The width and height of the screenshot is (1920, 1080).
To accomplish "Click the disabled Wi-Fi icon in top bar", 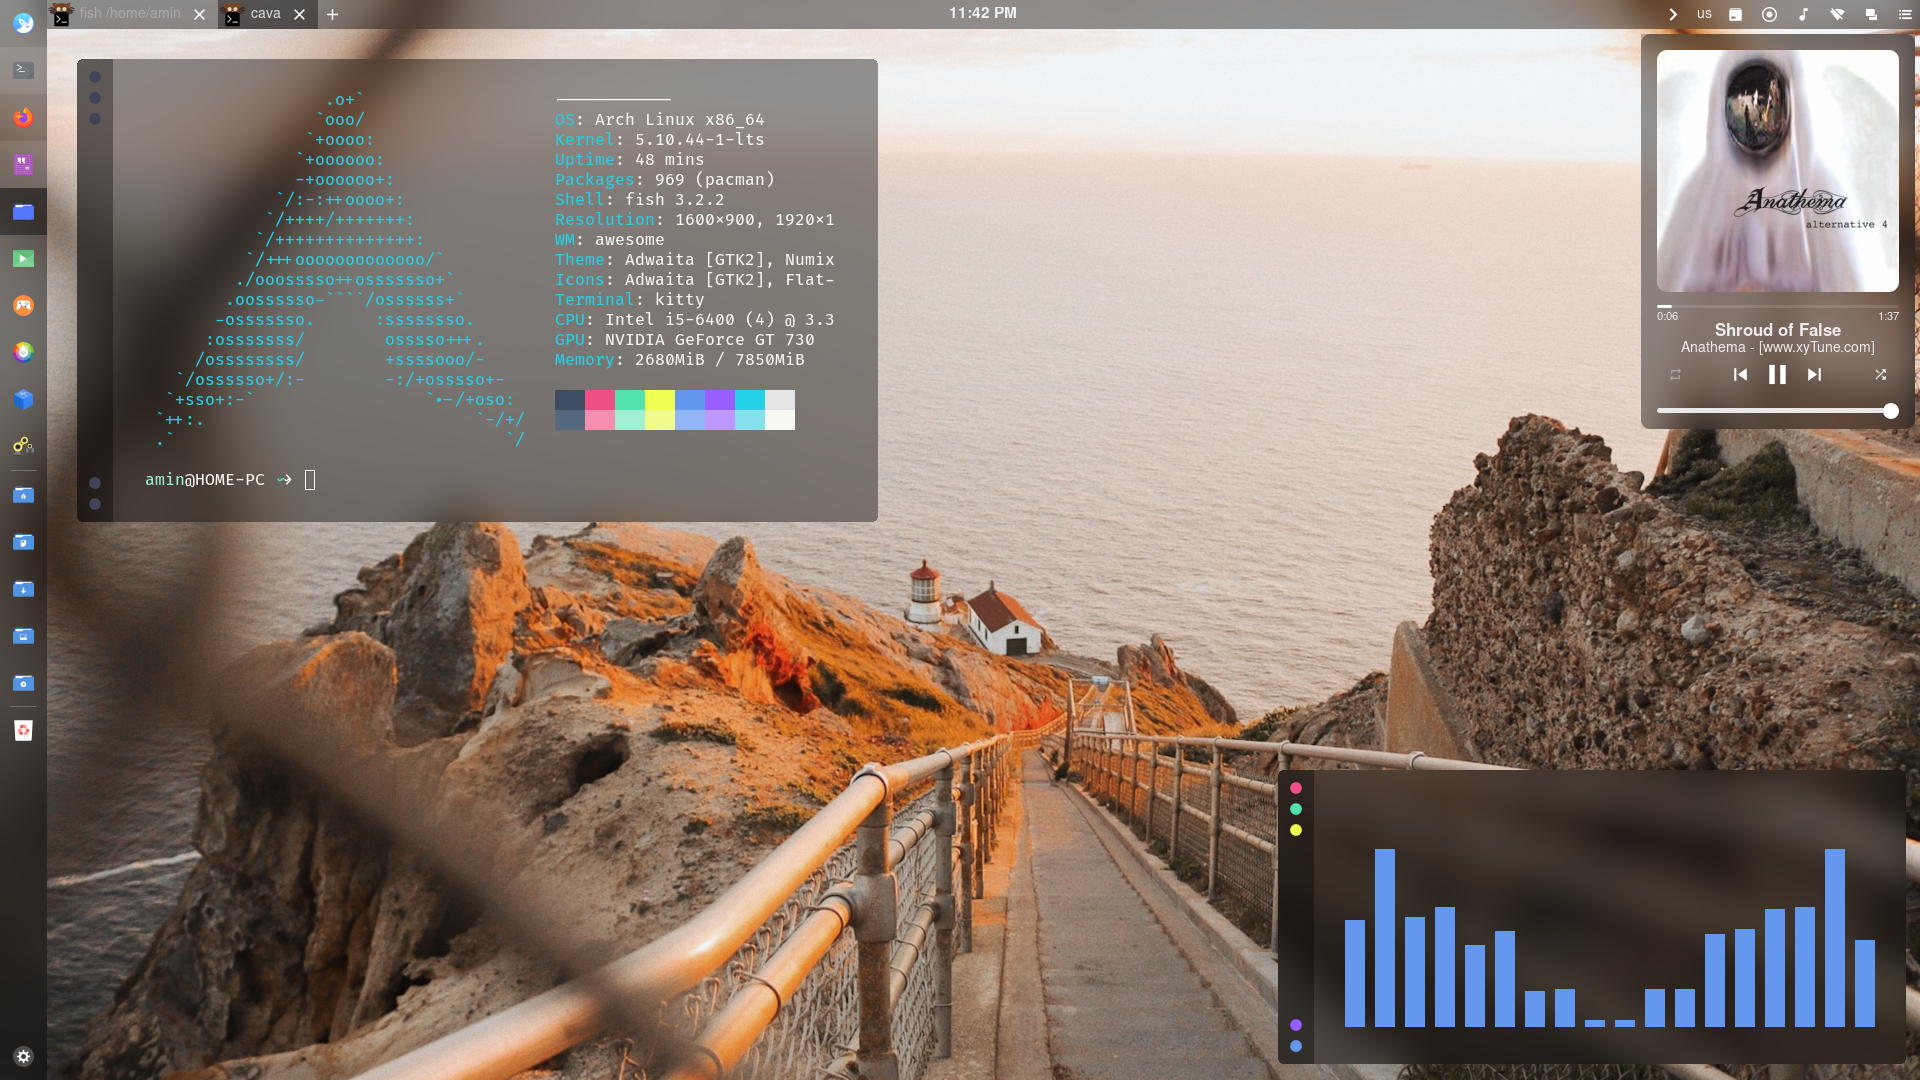I will pyautogui.click(x=1837, y=14).
